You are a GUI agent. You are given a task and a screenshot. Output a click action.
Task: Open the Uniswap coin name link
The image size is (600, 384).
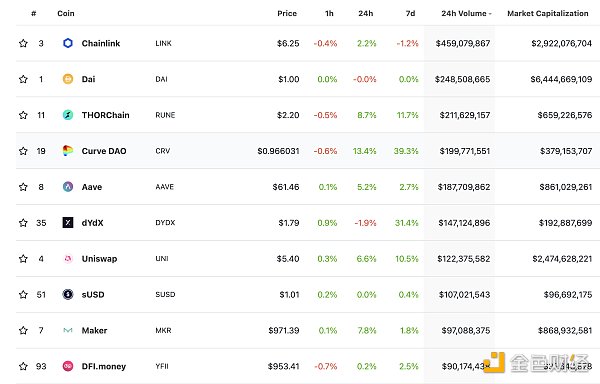99,259
